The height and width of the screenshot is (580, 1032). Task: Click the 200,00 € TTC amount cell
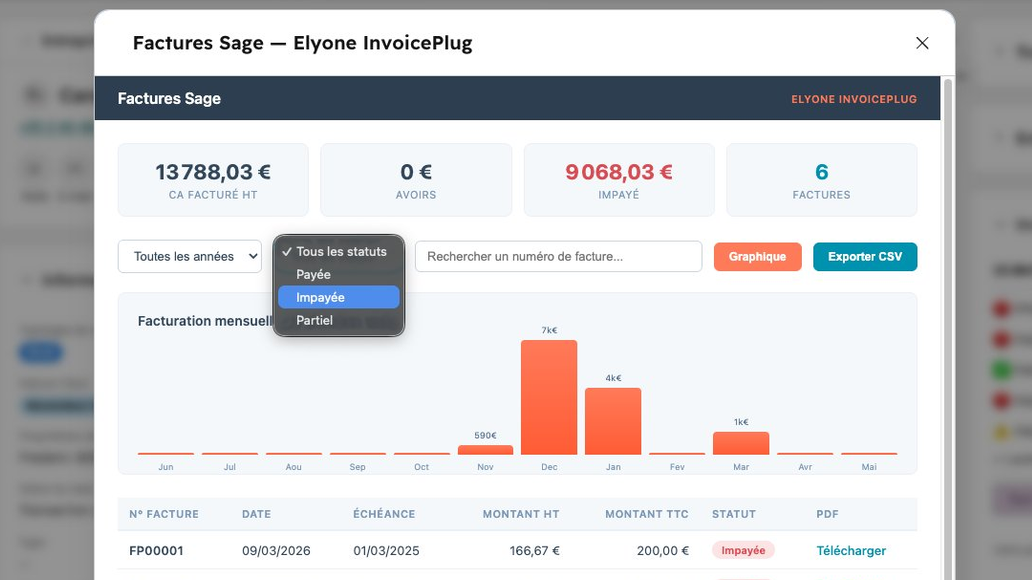[x=663, y=550]
